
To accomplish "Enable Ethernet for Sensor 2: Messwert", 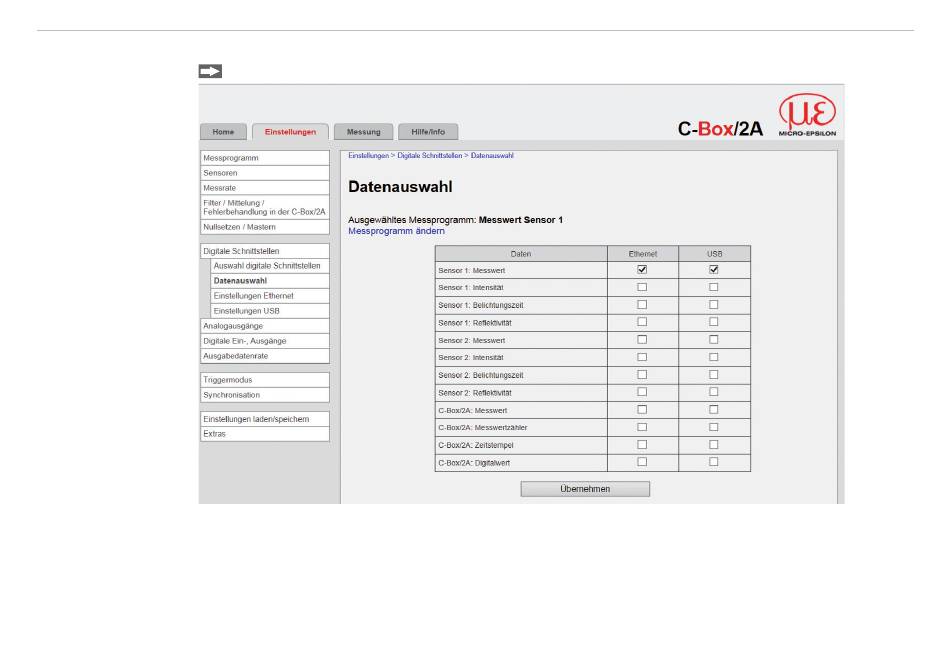I will point(642,340).
